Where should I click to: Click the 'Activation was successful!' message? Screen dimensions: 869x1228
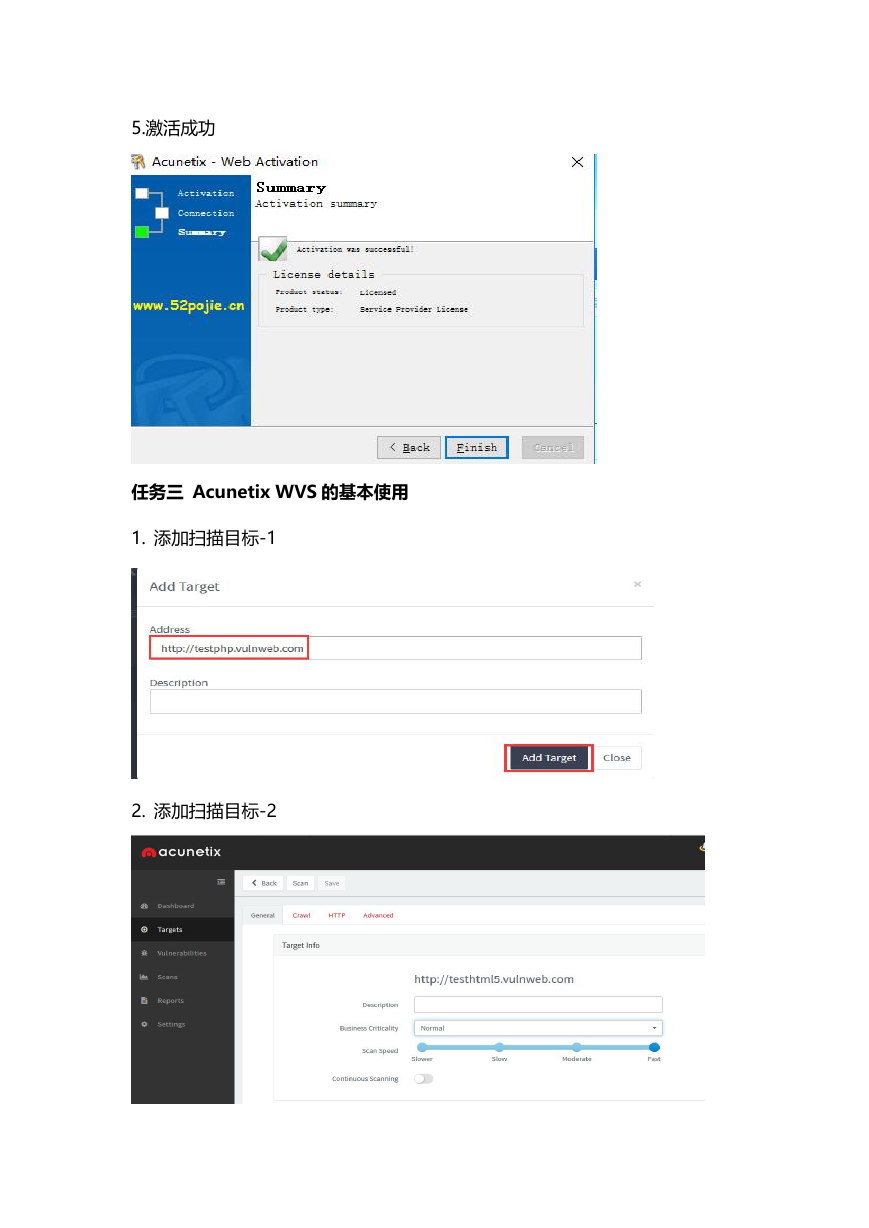click(x=355, y=249)
